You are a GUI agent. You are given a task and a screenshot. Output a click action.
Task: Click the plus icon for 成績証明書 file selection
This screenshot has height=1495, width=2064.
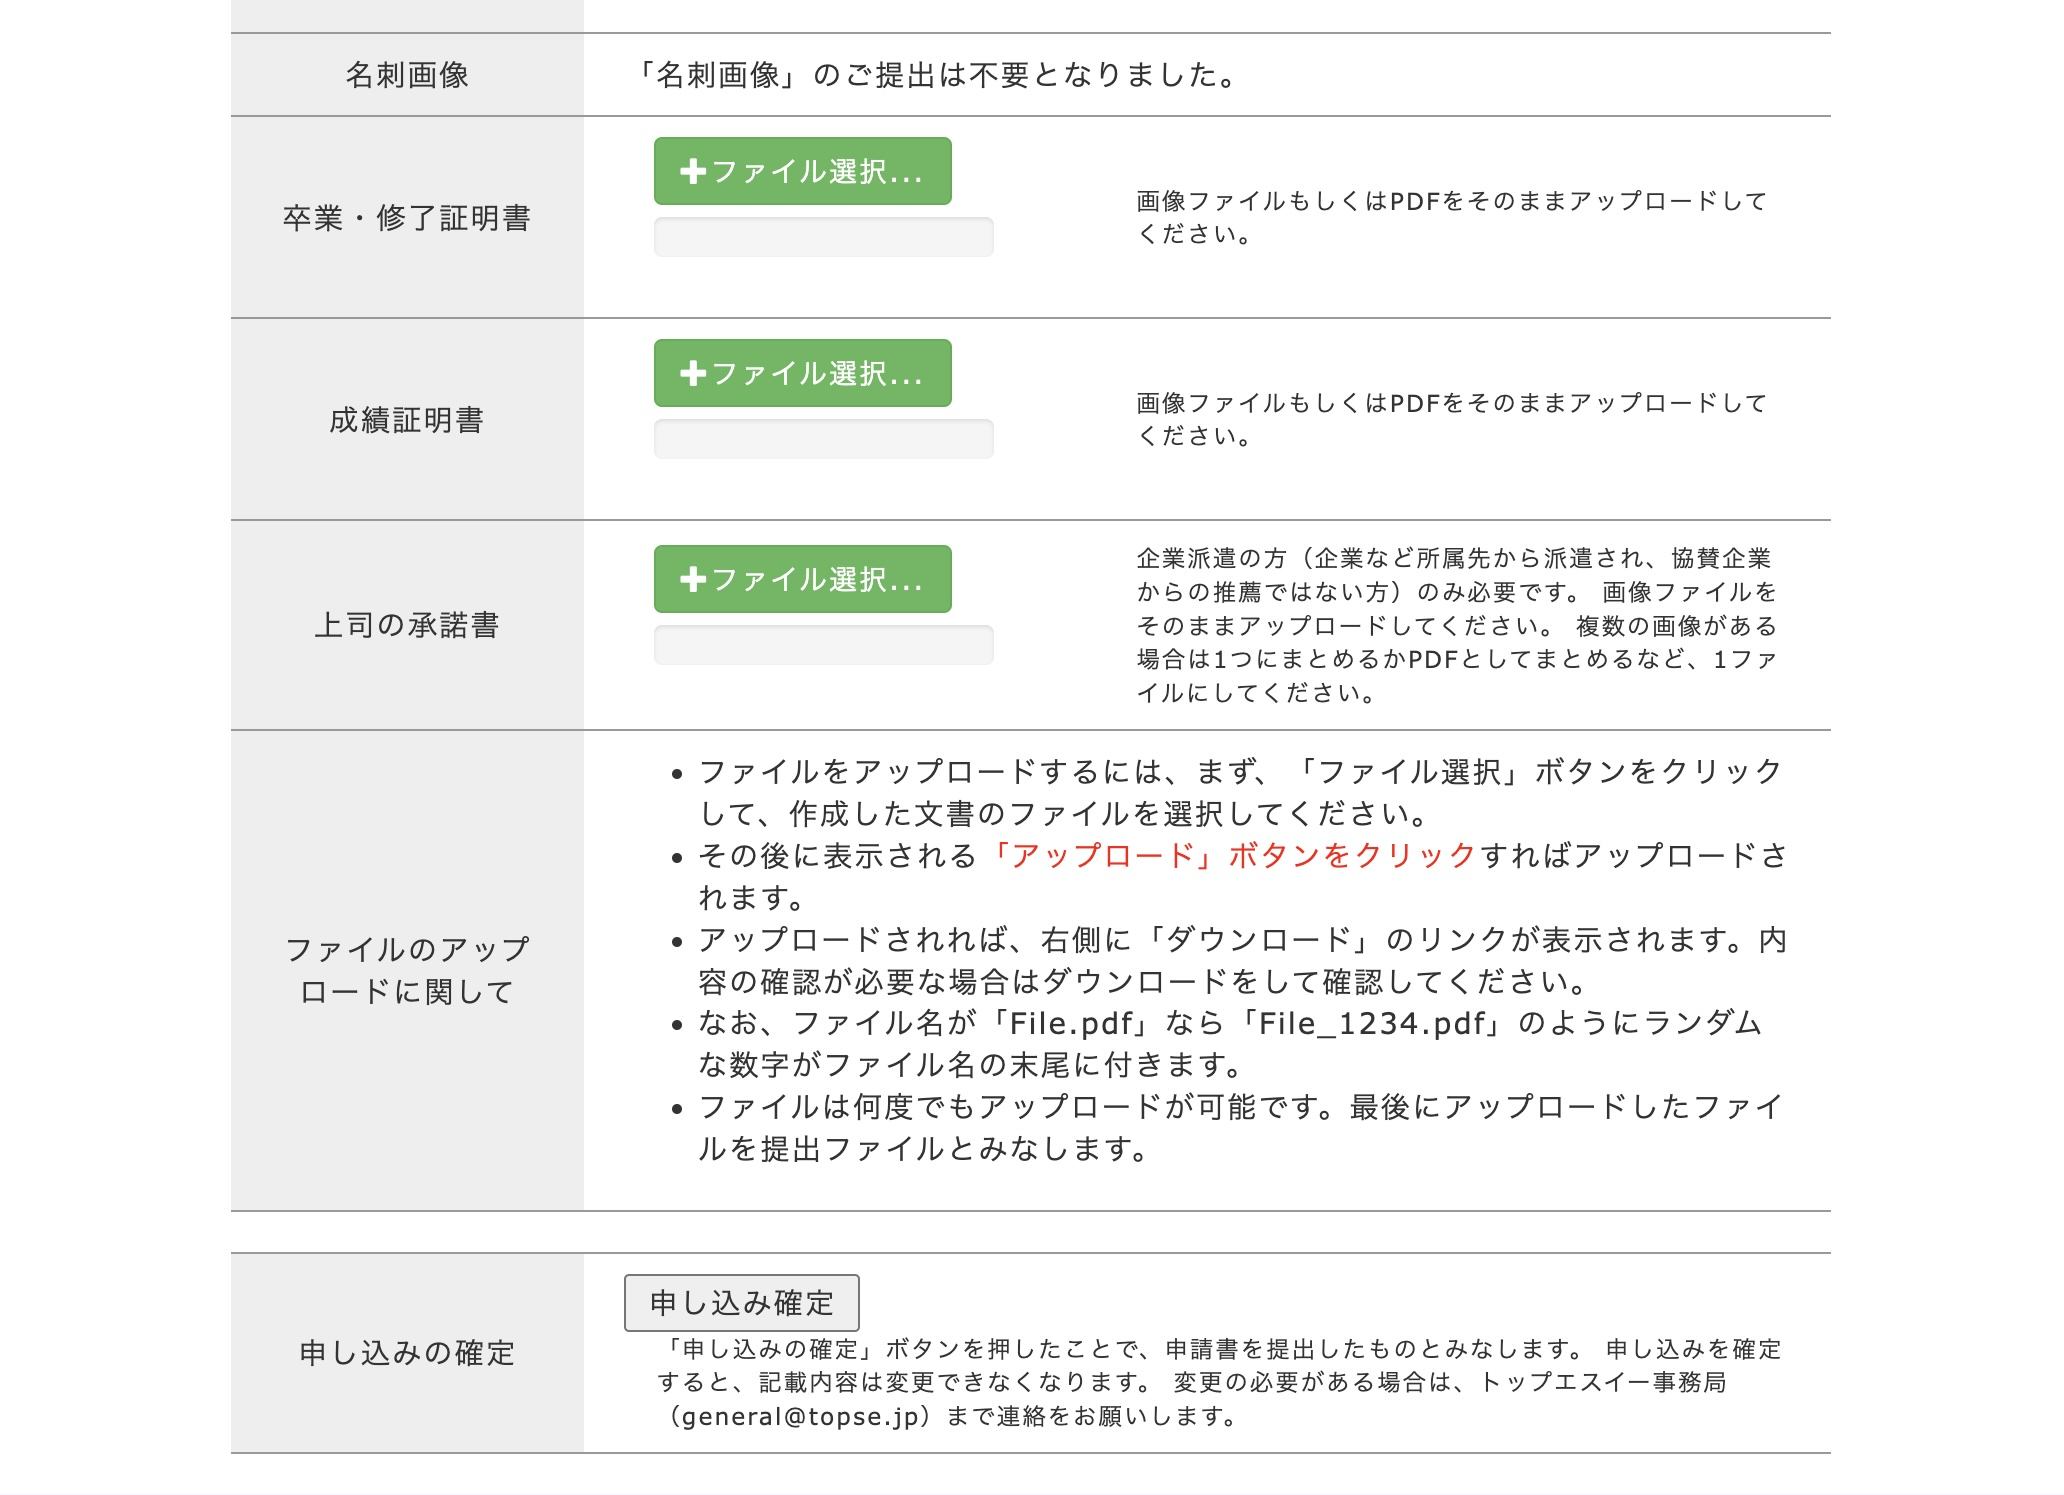coord(693,374)
